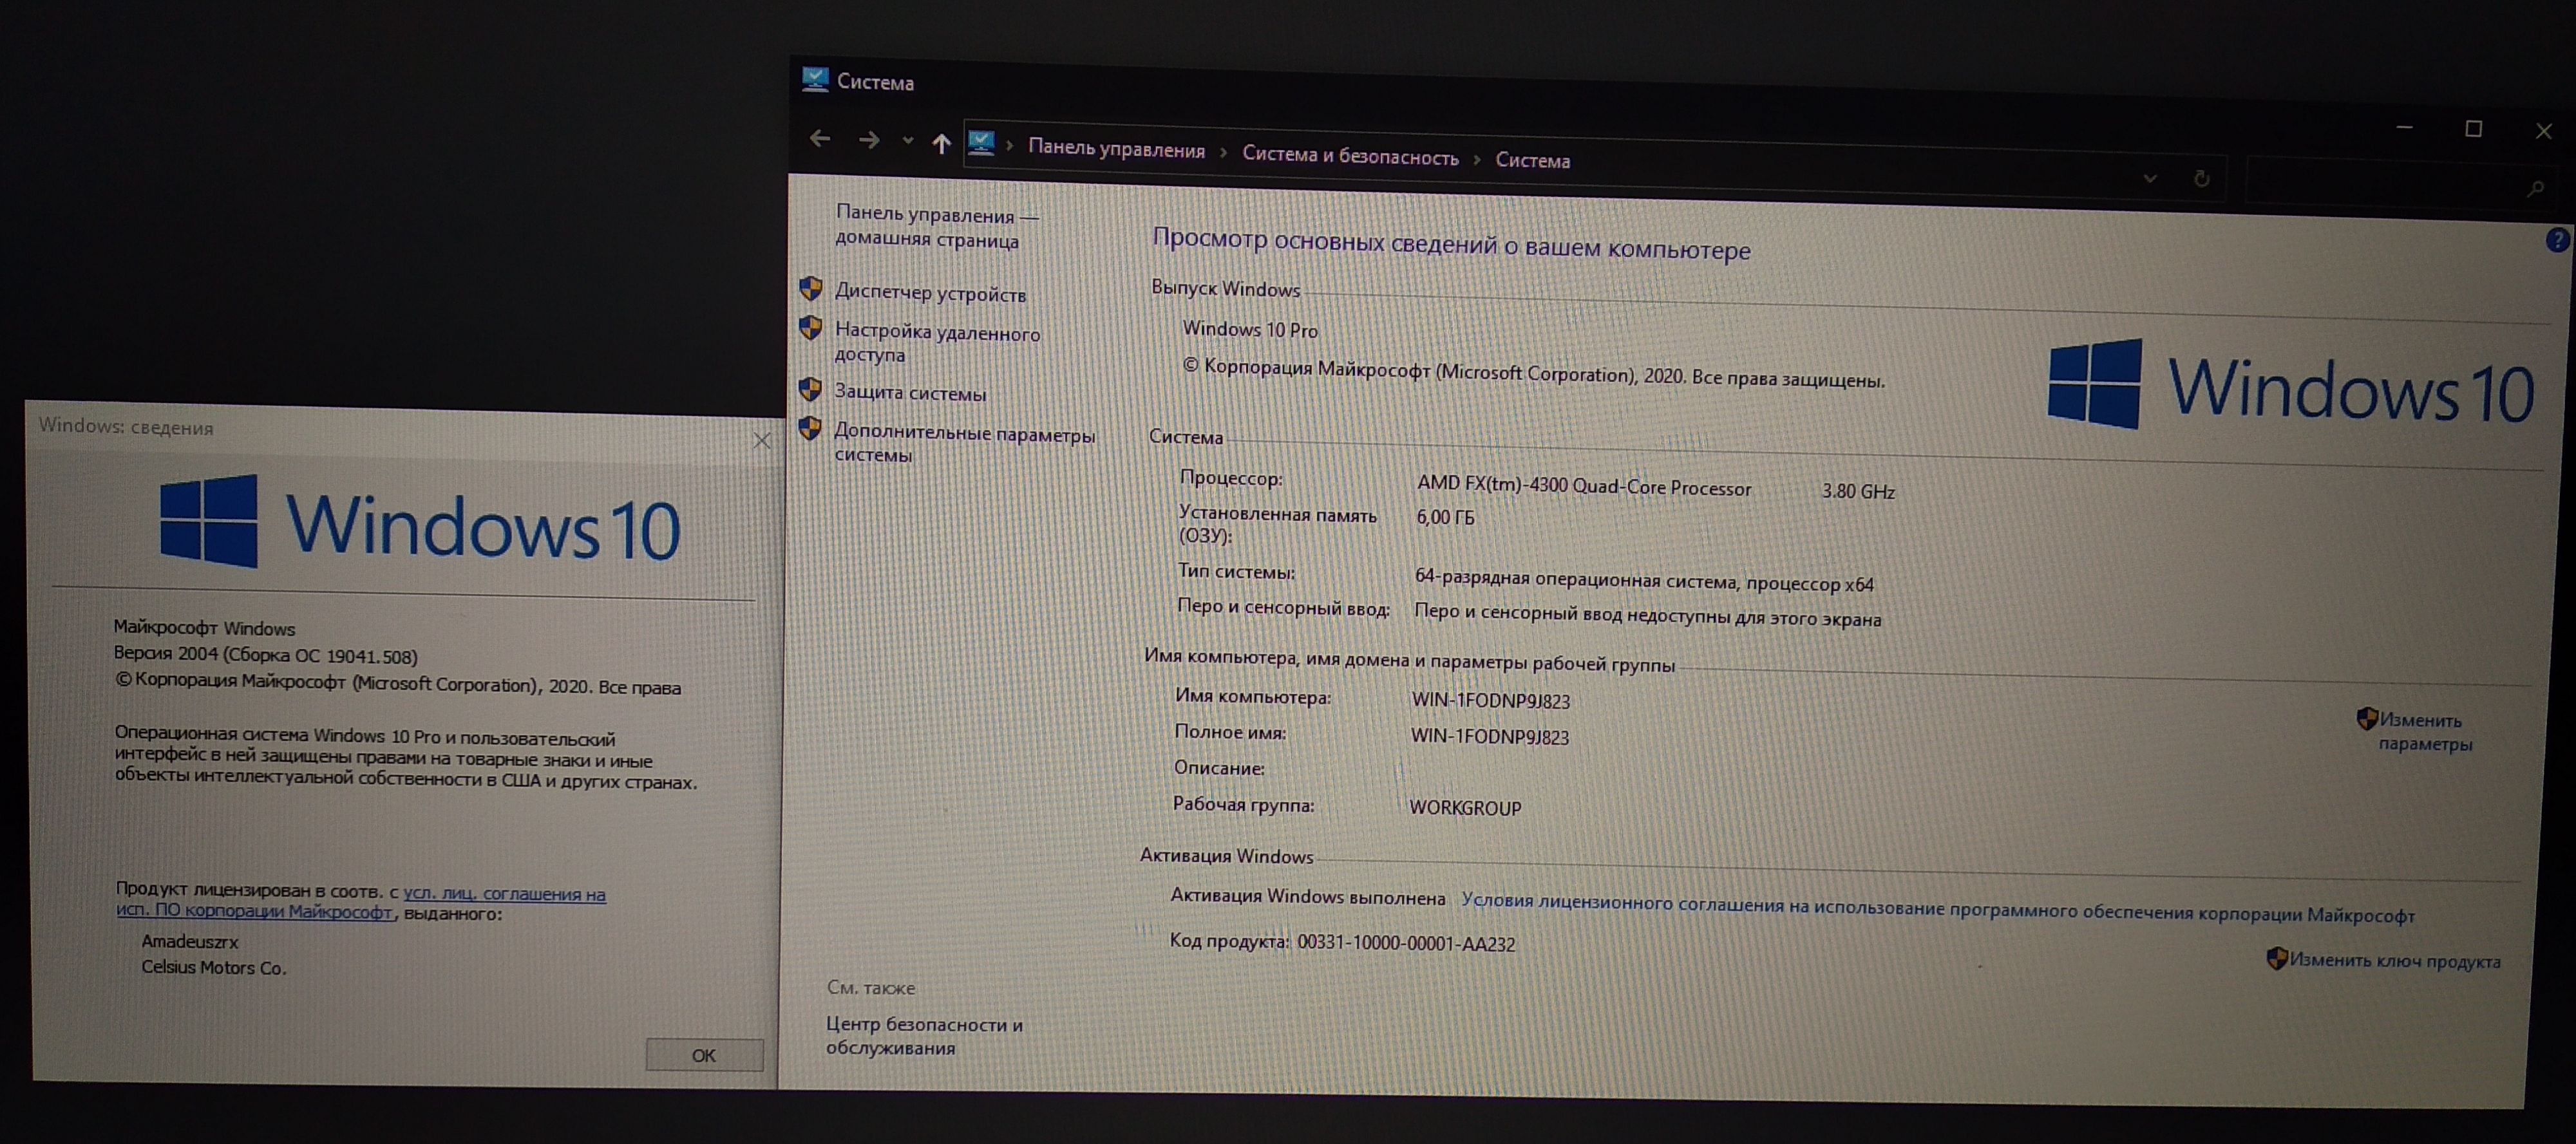Click processor value 'AMD FX(tm)-4300 Quad-Core Processor'
Screen dimensions: 2576x1144
click(1584, 486)
